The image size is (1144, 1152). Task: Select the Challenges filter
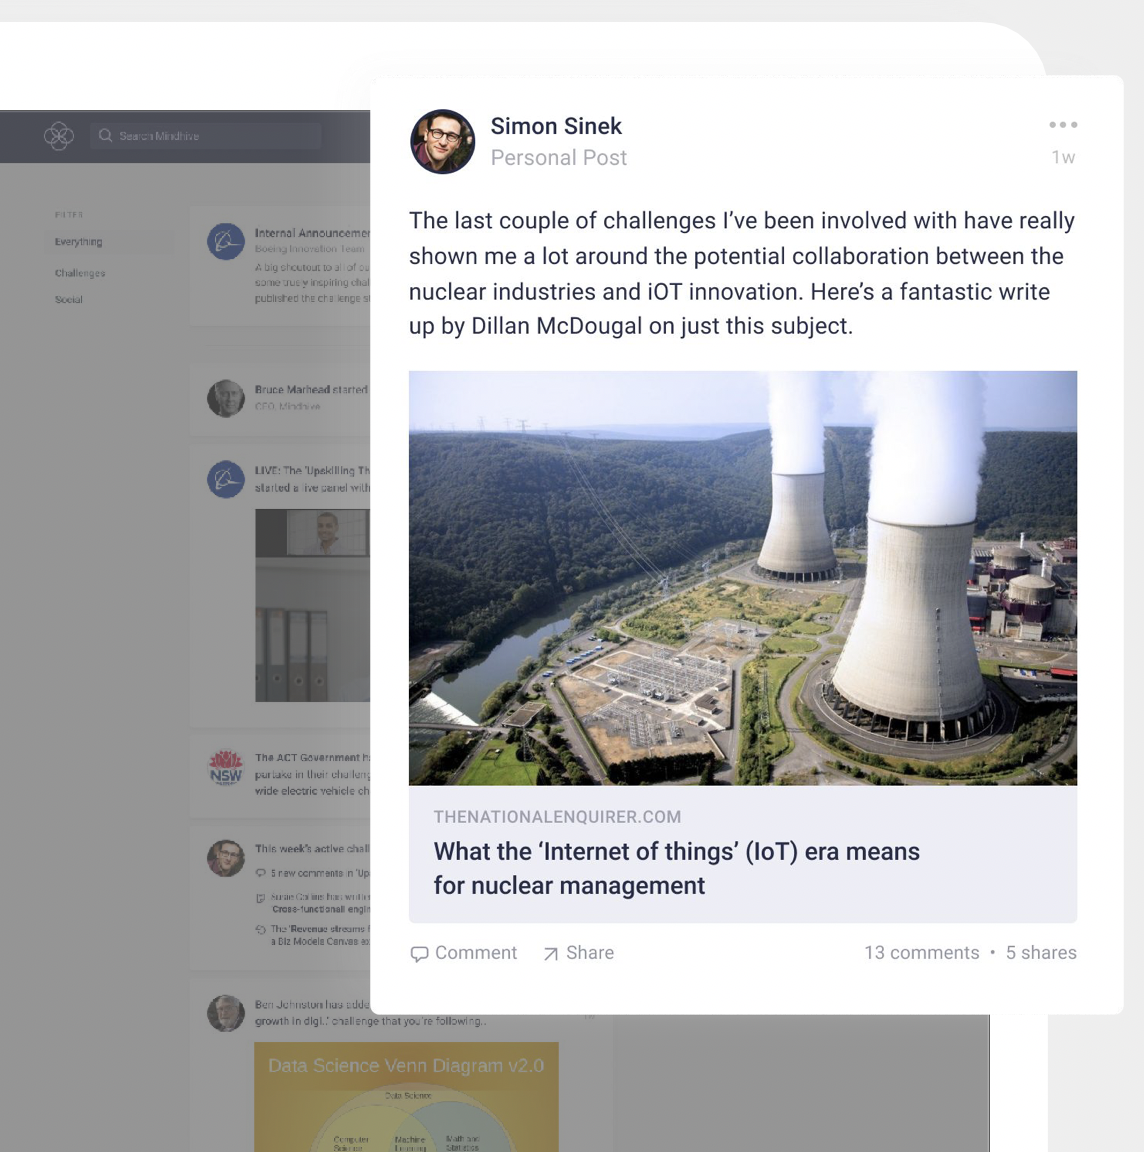(x=80, y=273)
